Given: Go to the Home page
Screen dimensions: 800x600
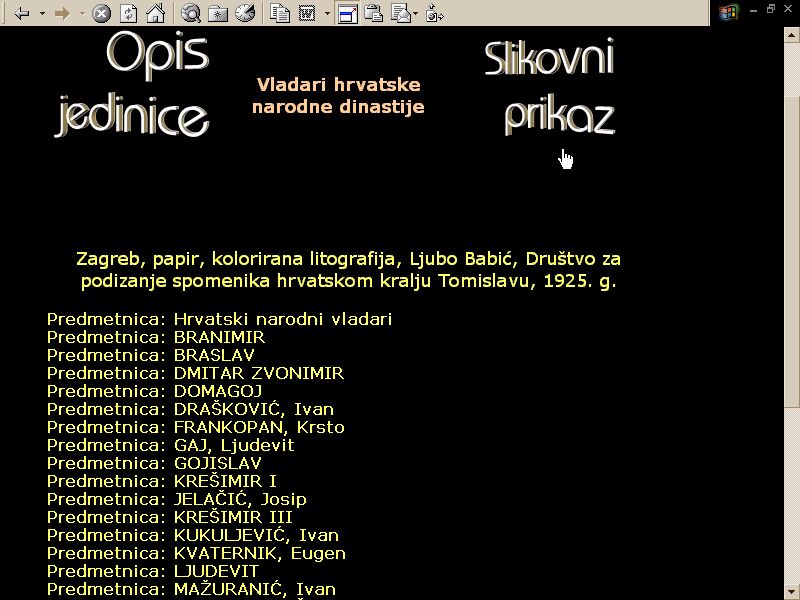Looking at the screenshot, I should (x=155, y=14).
